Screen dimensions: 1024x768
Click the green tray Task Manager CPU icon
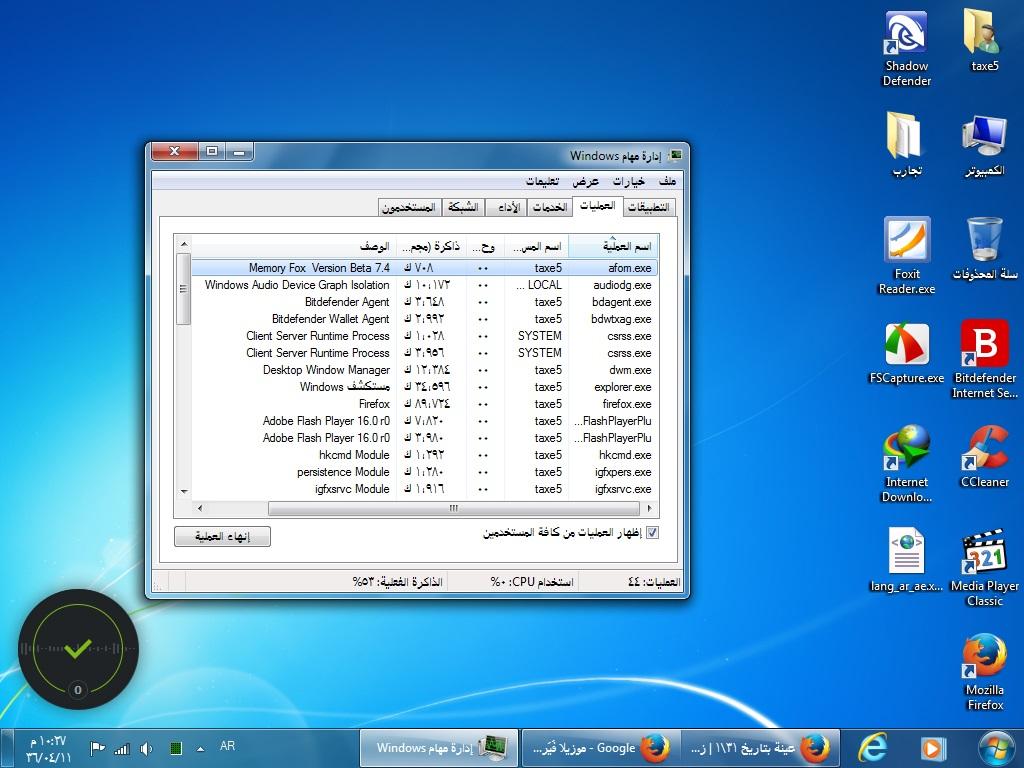pos(176,748)
